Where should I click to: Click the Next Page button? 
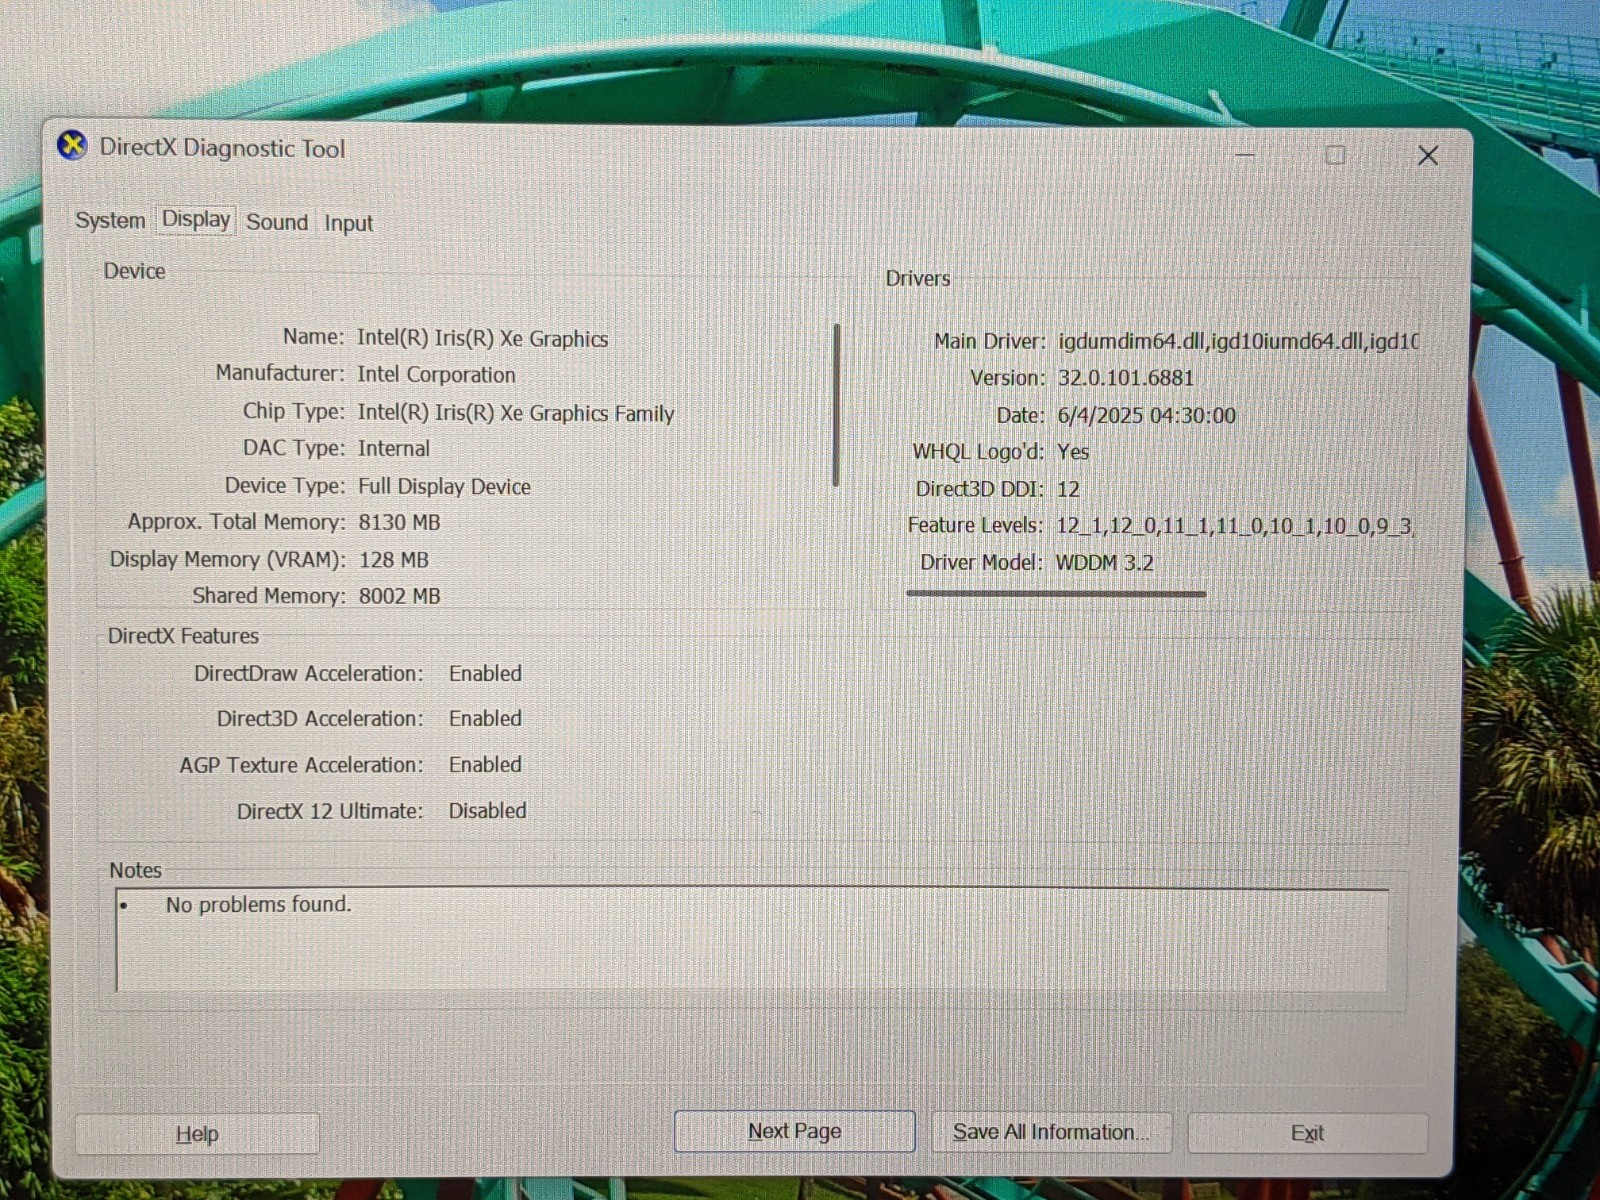[x=795, y=1131]
